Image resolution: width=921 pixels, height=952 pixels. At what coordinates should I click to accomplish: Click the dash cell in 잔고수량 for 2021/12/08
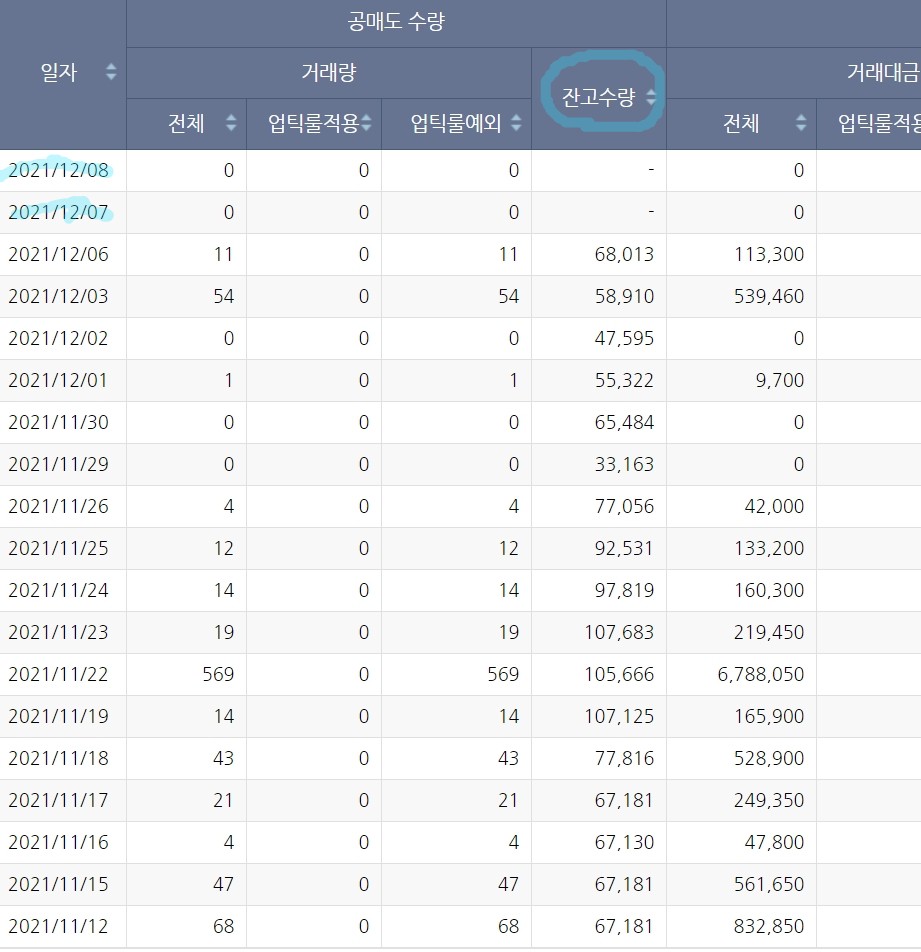[649, 170]
